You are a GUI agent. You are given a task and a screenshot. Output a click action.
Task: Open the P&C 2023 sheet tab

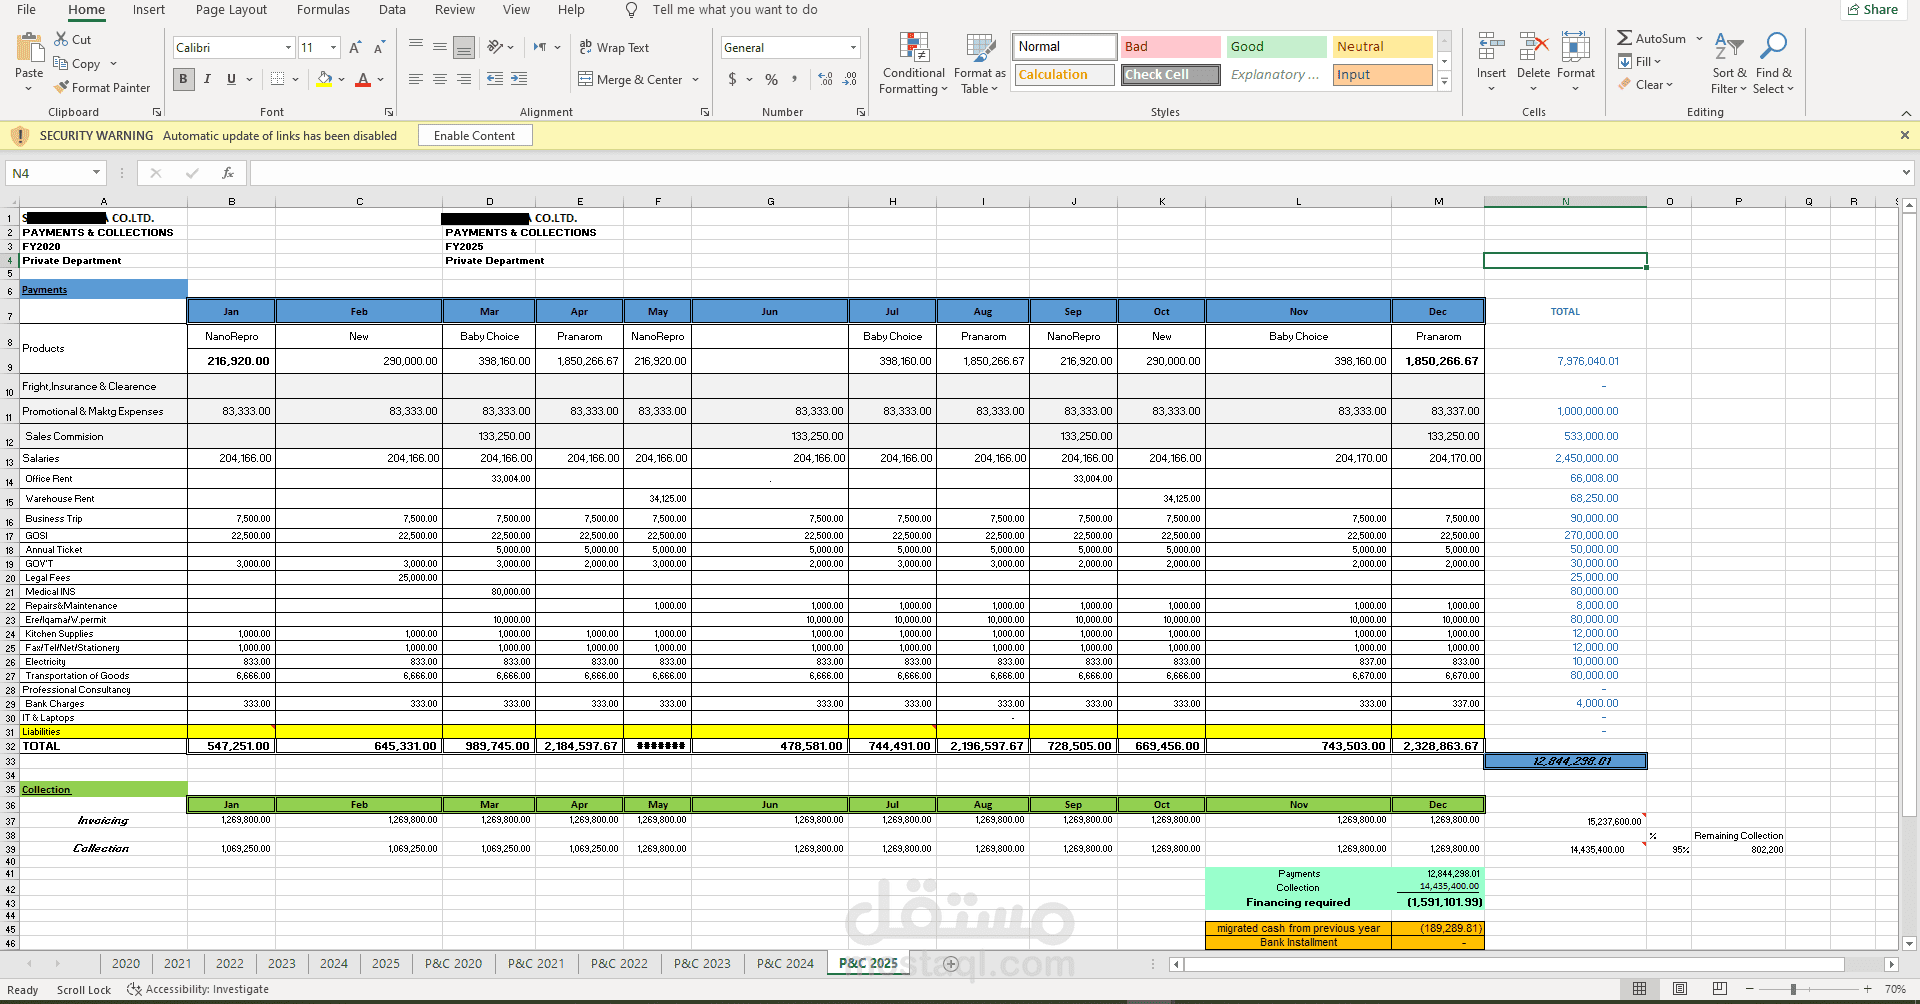pyautogui.click(x=702, y=963)
